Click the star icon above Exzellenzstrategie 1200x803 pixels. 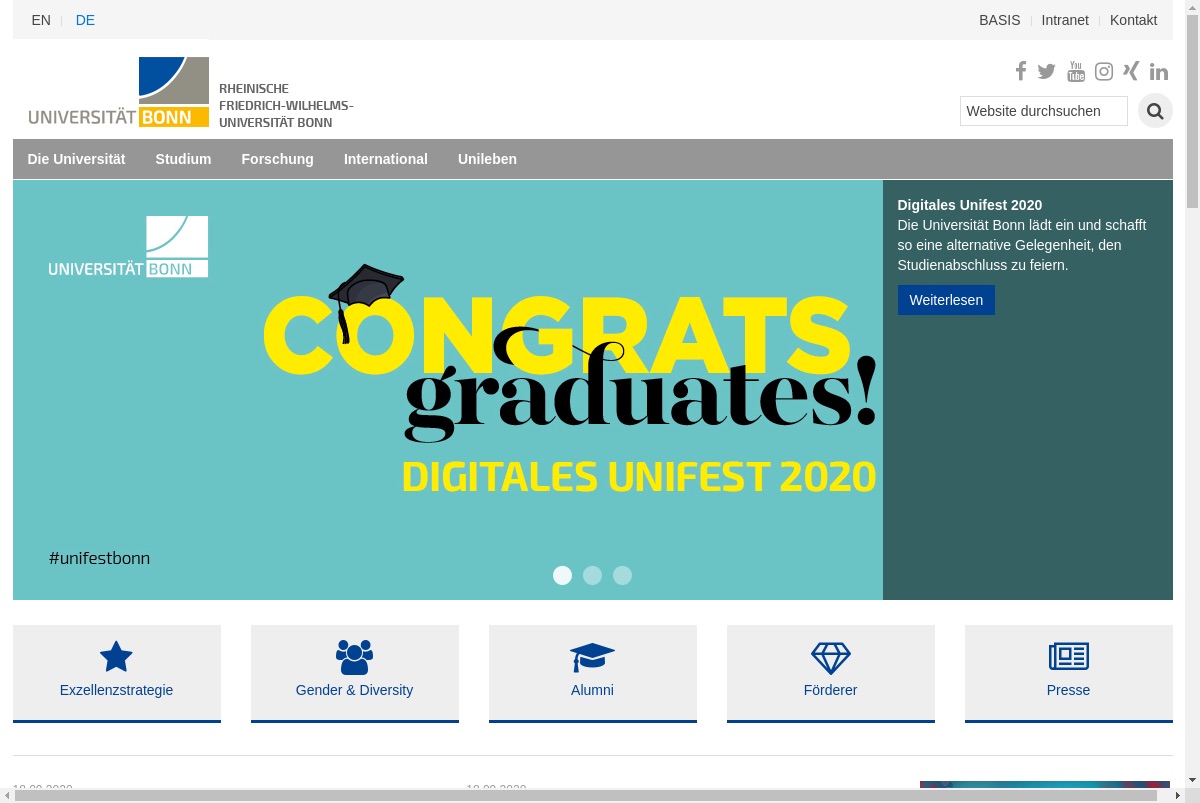coord(116,657)
